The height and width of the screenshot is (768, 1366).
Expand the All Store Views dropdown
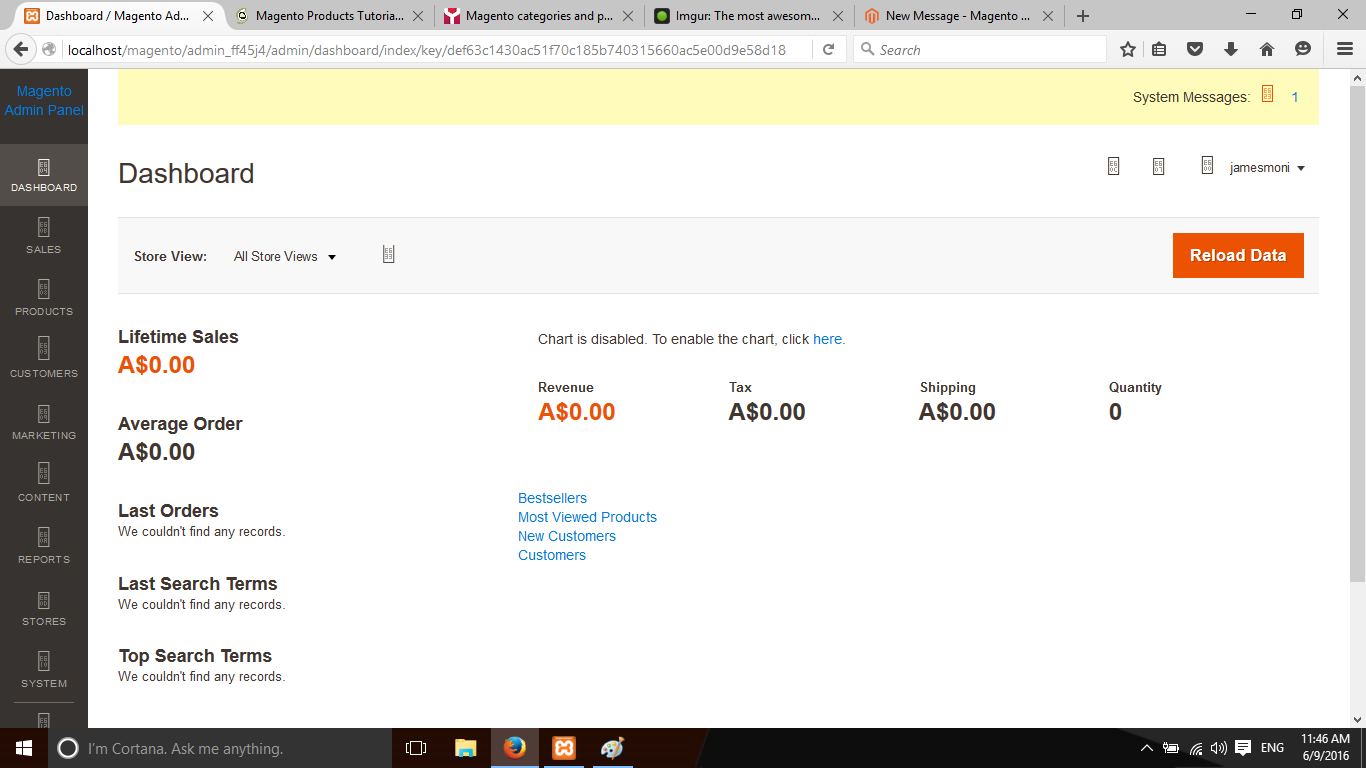click(285, 257)
